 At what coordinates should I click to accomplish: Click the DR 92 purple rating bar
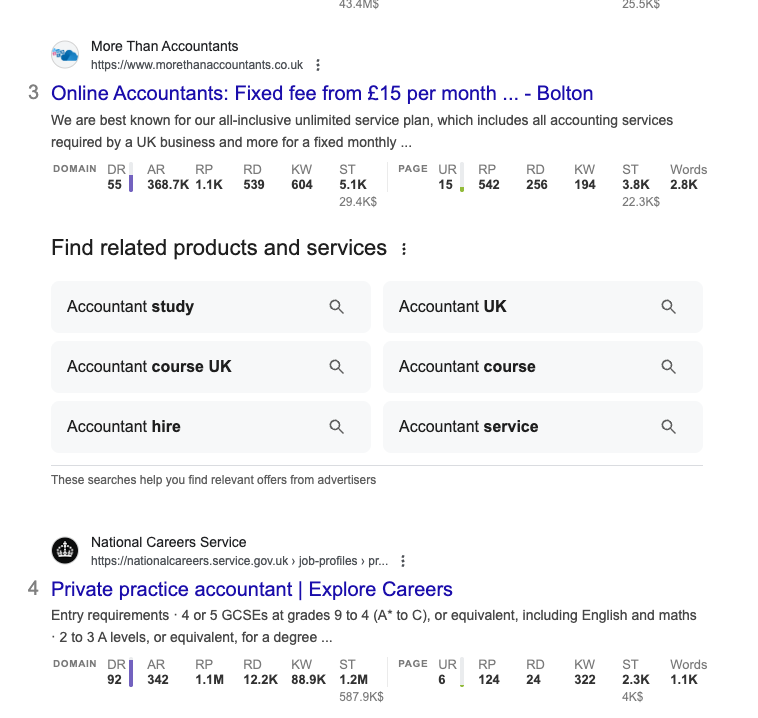click(x=131, y=673)
